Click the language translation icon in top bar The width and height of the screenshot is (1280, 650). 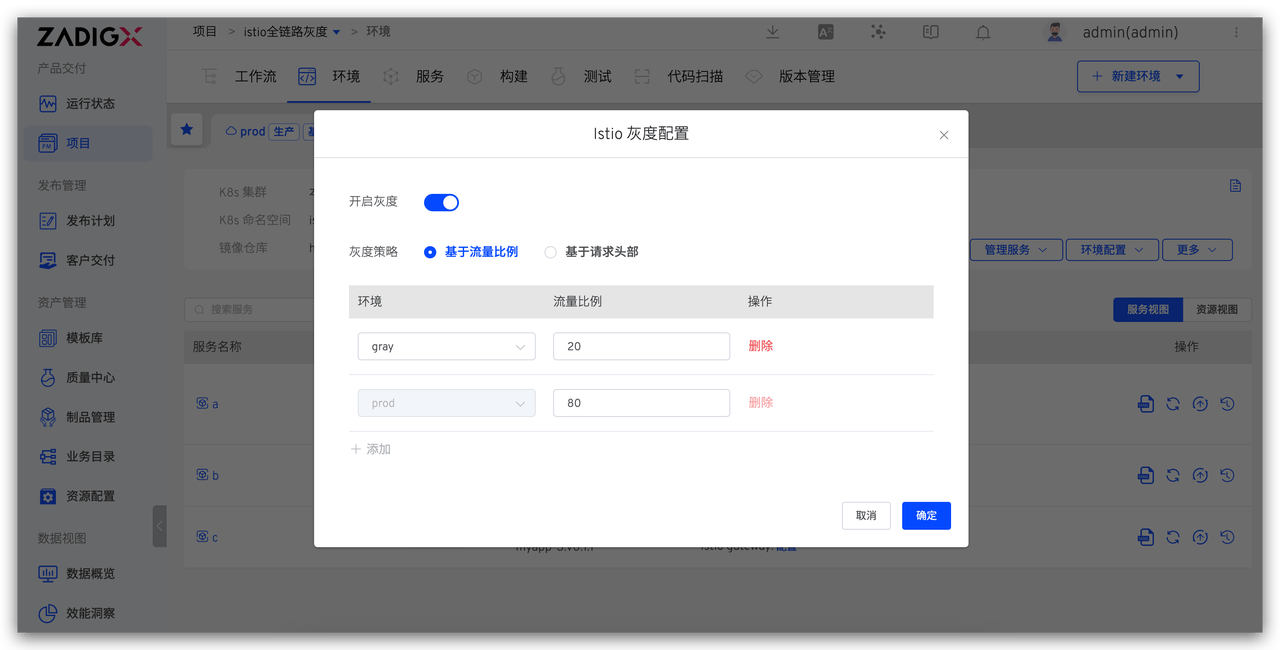(825, 32)
